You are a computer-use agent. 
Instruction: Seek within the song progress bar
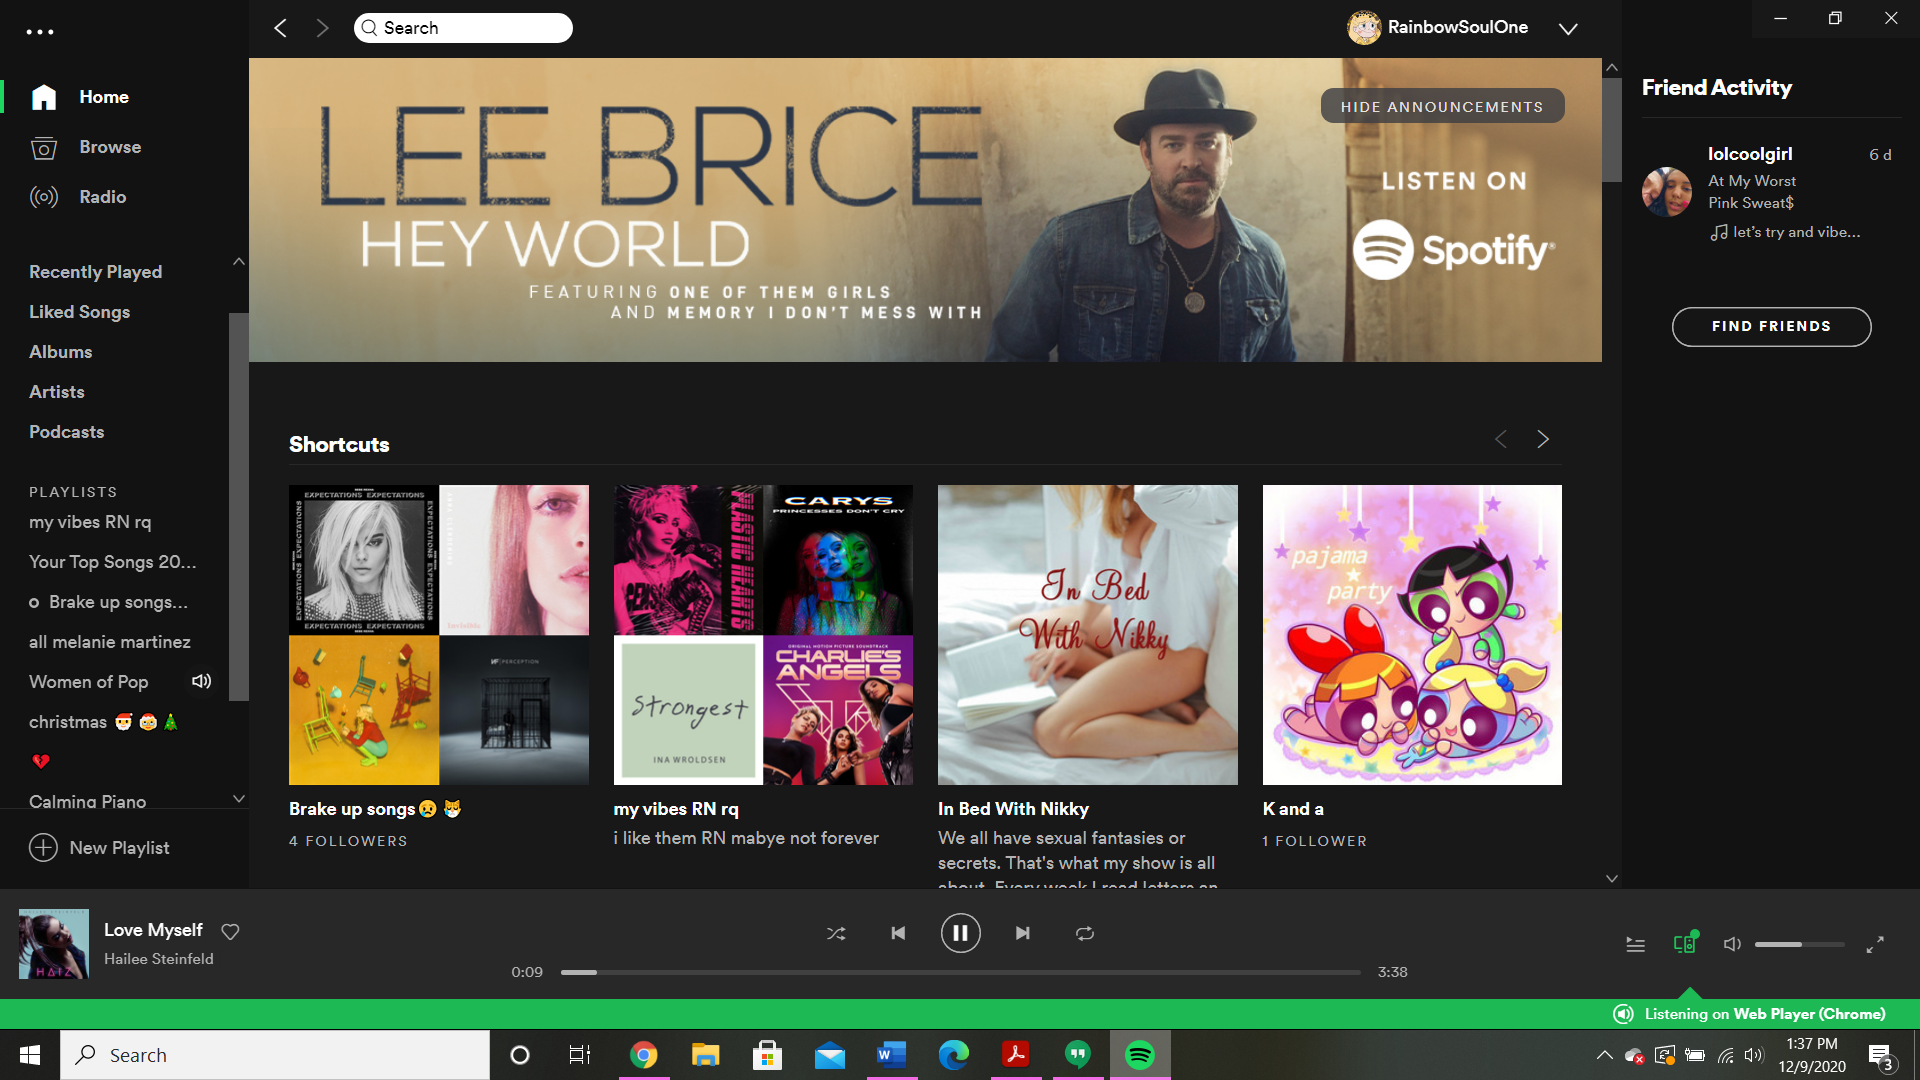(960, 972)
